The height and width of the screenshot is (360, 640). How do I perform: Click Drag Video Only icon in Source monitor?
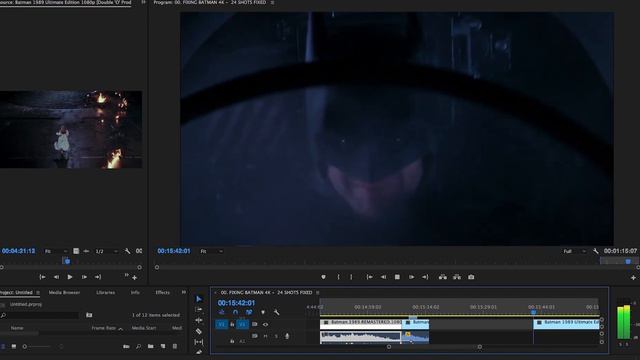(76, 251)
